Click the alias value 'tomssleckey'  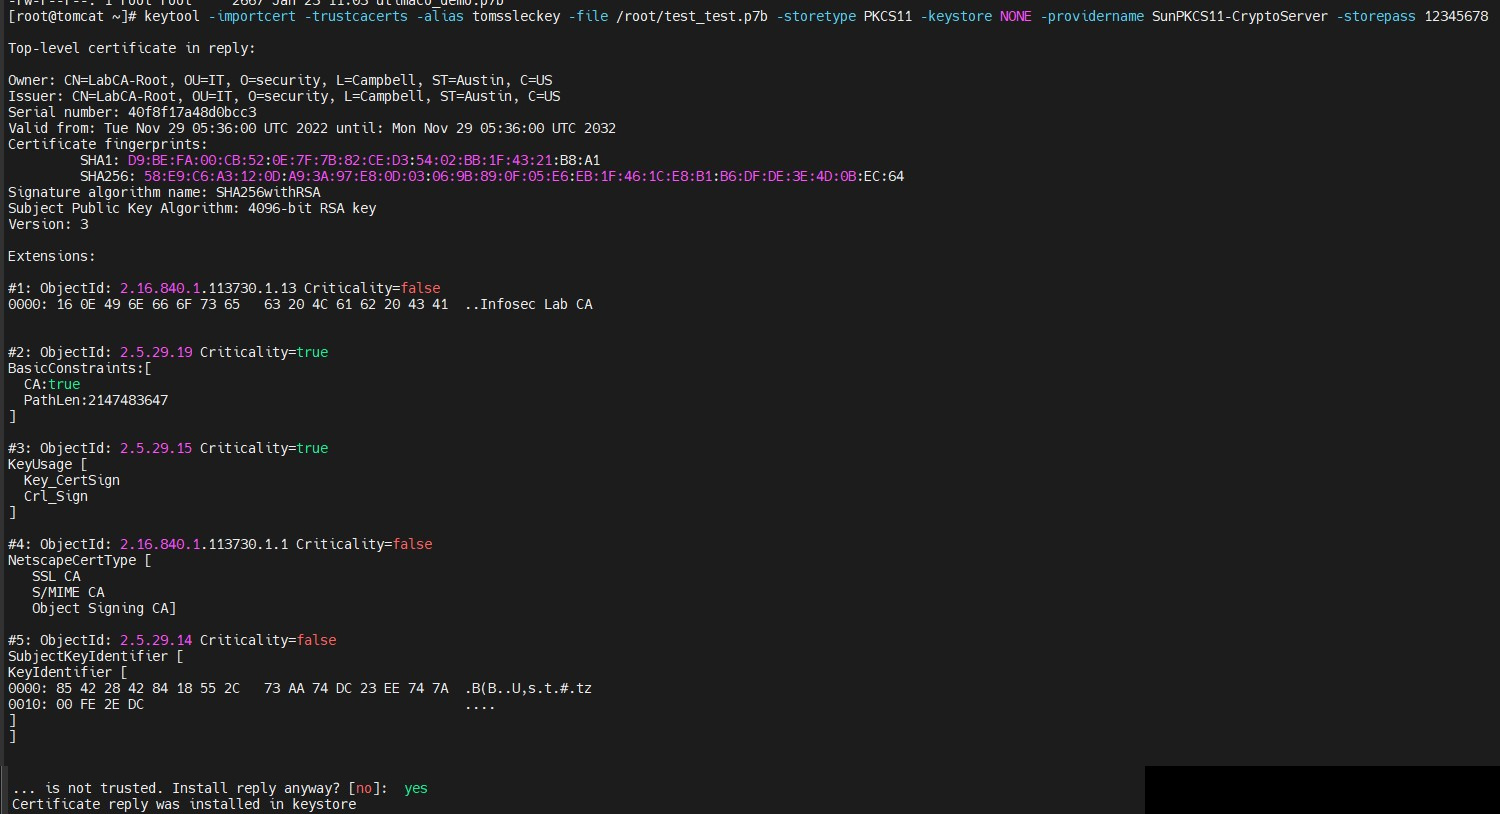516,16
